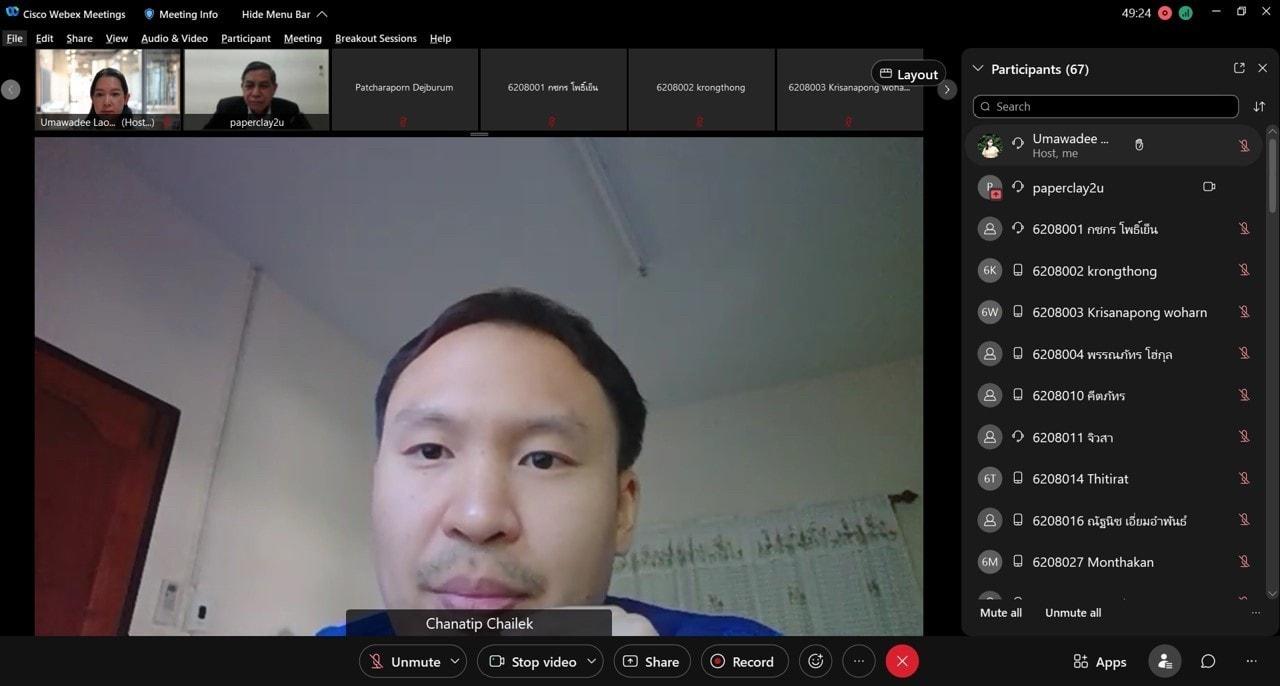Screen dimensions: 1280x686
Task: Click the green connection quality indicator
Action: click(x=1186, y=13)
